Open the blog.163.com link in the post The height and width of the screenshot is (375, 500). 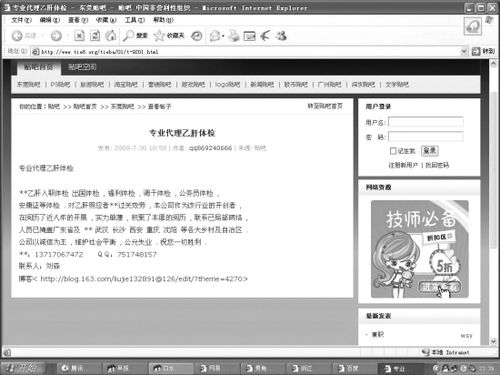point(143,279)
